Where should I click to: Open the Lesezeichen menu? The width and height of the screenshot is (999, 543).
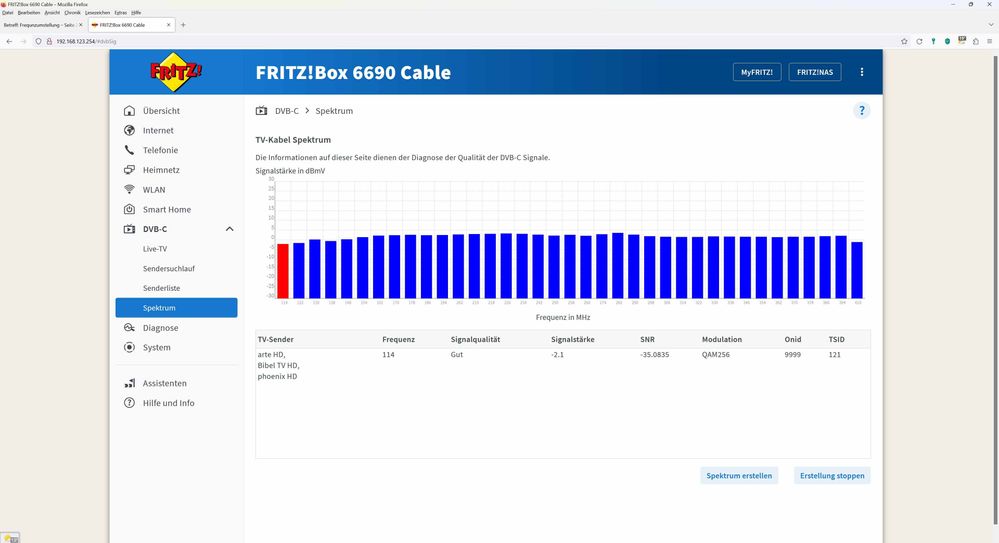97,13
